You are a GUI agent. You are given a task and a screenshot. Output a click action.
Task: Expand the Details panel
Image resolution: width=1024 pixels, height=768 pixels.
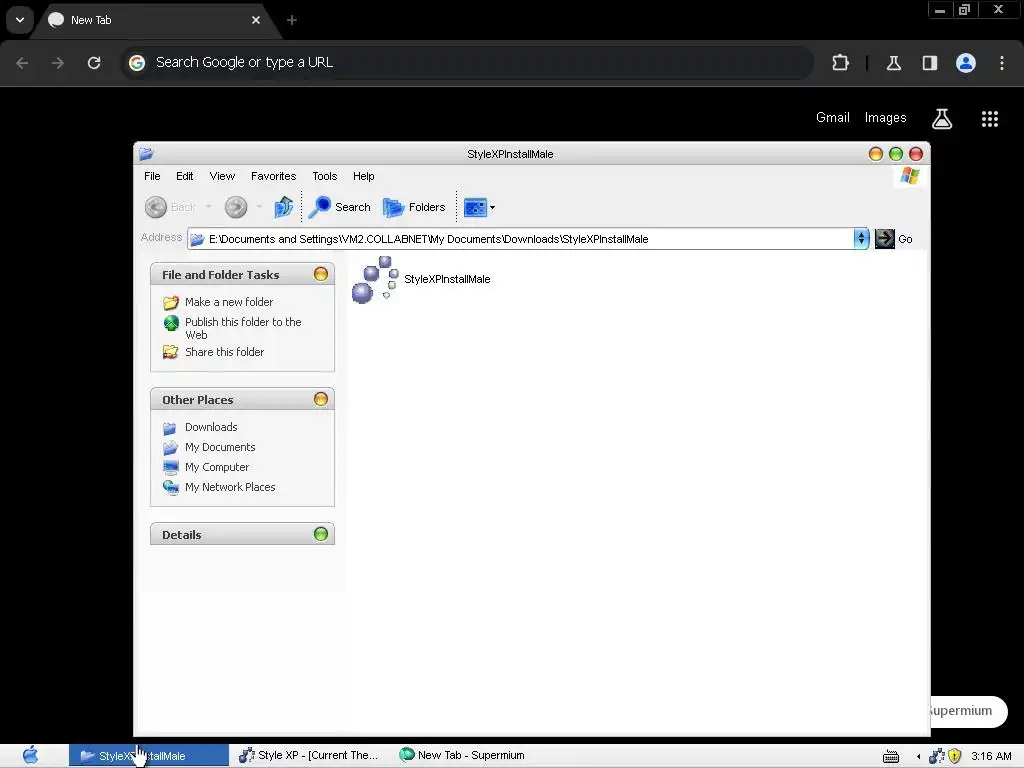coord(321,534)
